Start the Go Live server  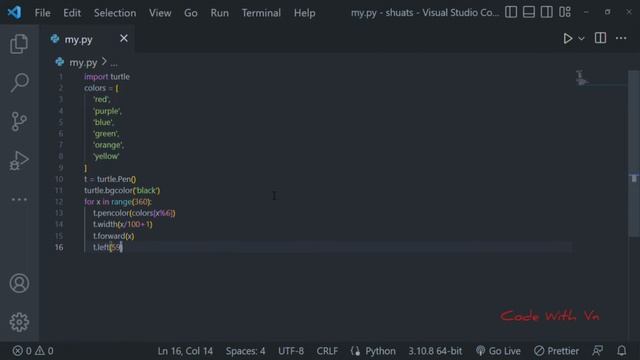[x=498, y=351]
